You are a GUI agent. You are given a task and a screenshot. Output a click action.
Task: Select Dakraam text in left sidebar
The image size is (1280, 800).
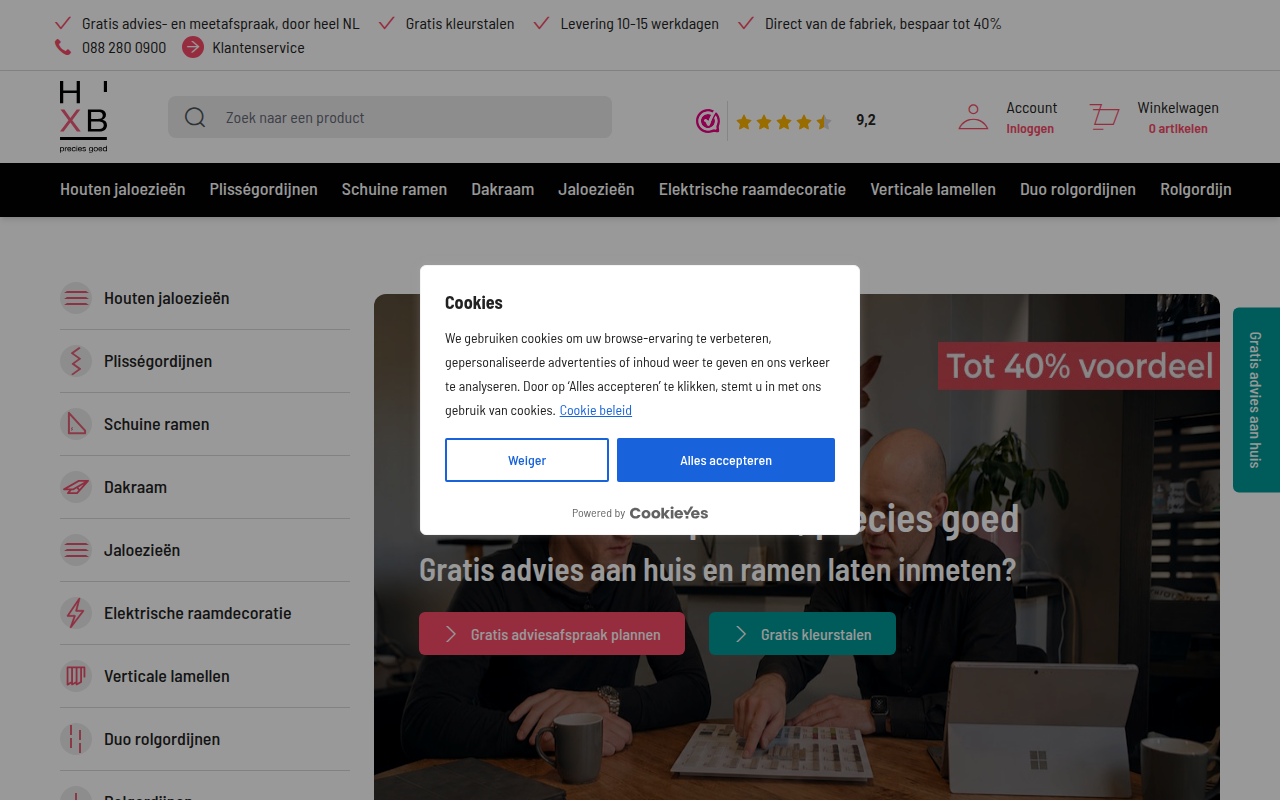[x=135, y=487]
